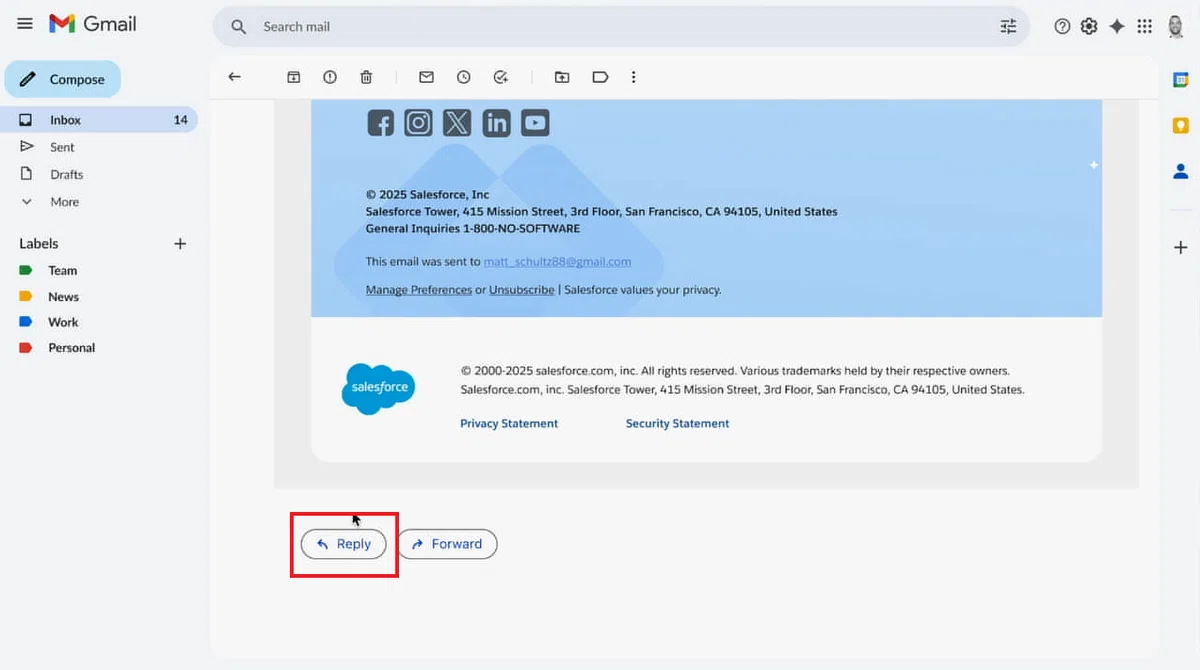
Task: Open the Inbox folder
Action: [x=99, y=120]
